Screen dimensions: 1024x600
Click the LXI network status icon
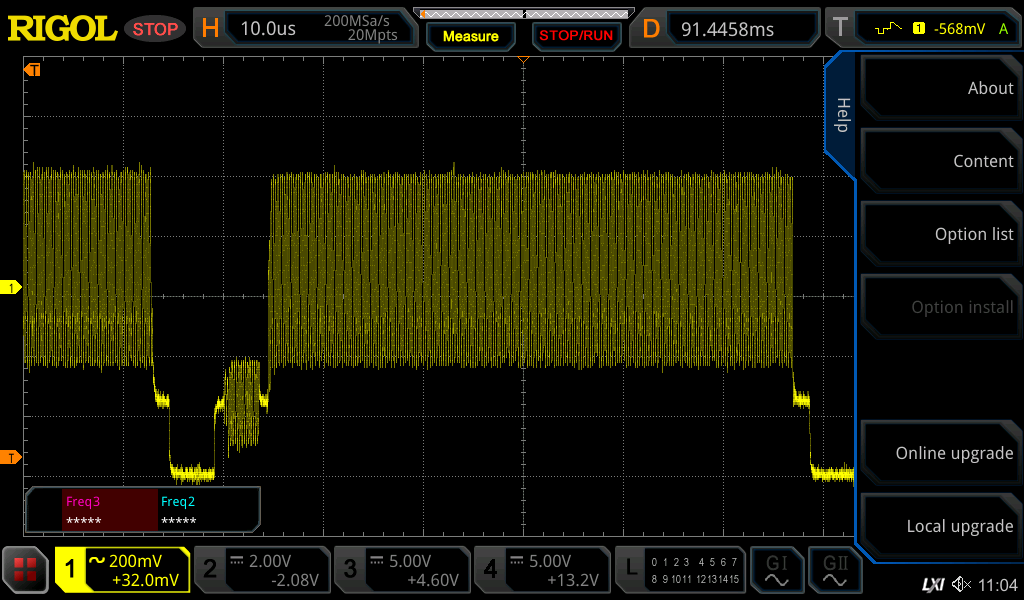click(x=932, y=584)
